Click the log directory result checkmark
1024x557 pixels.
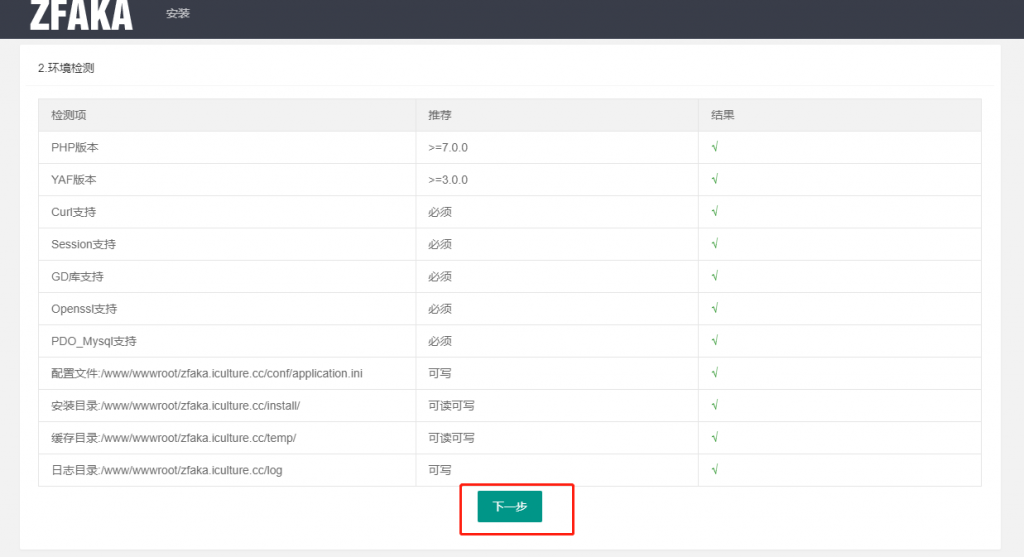click(715, 470)
